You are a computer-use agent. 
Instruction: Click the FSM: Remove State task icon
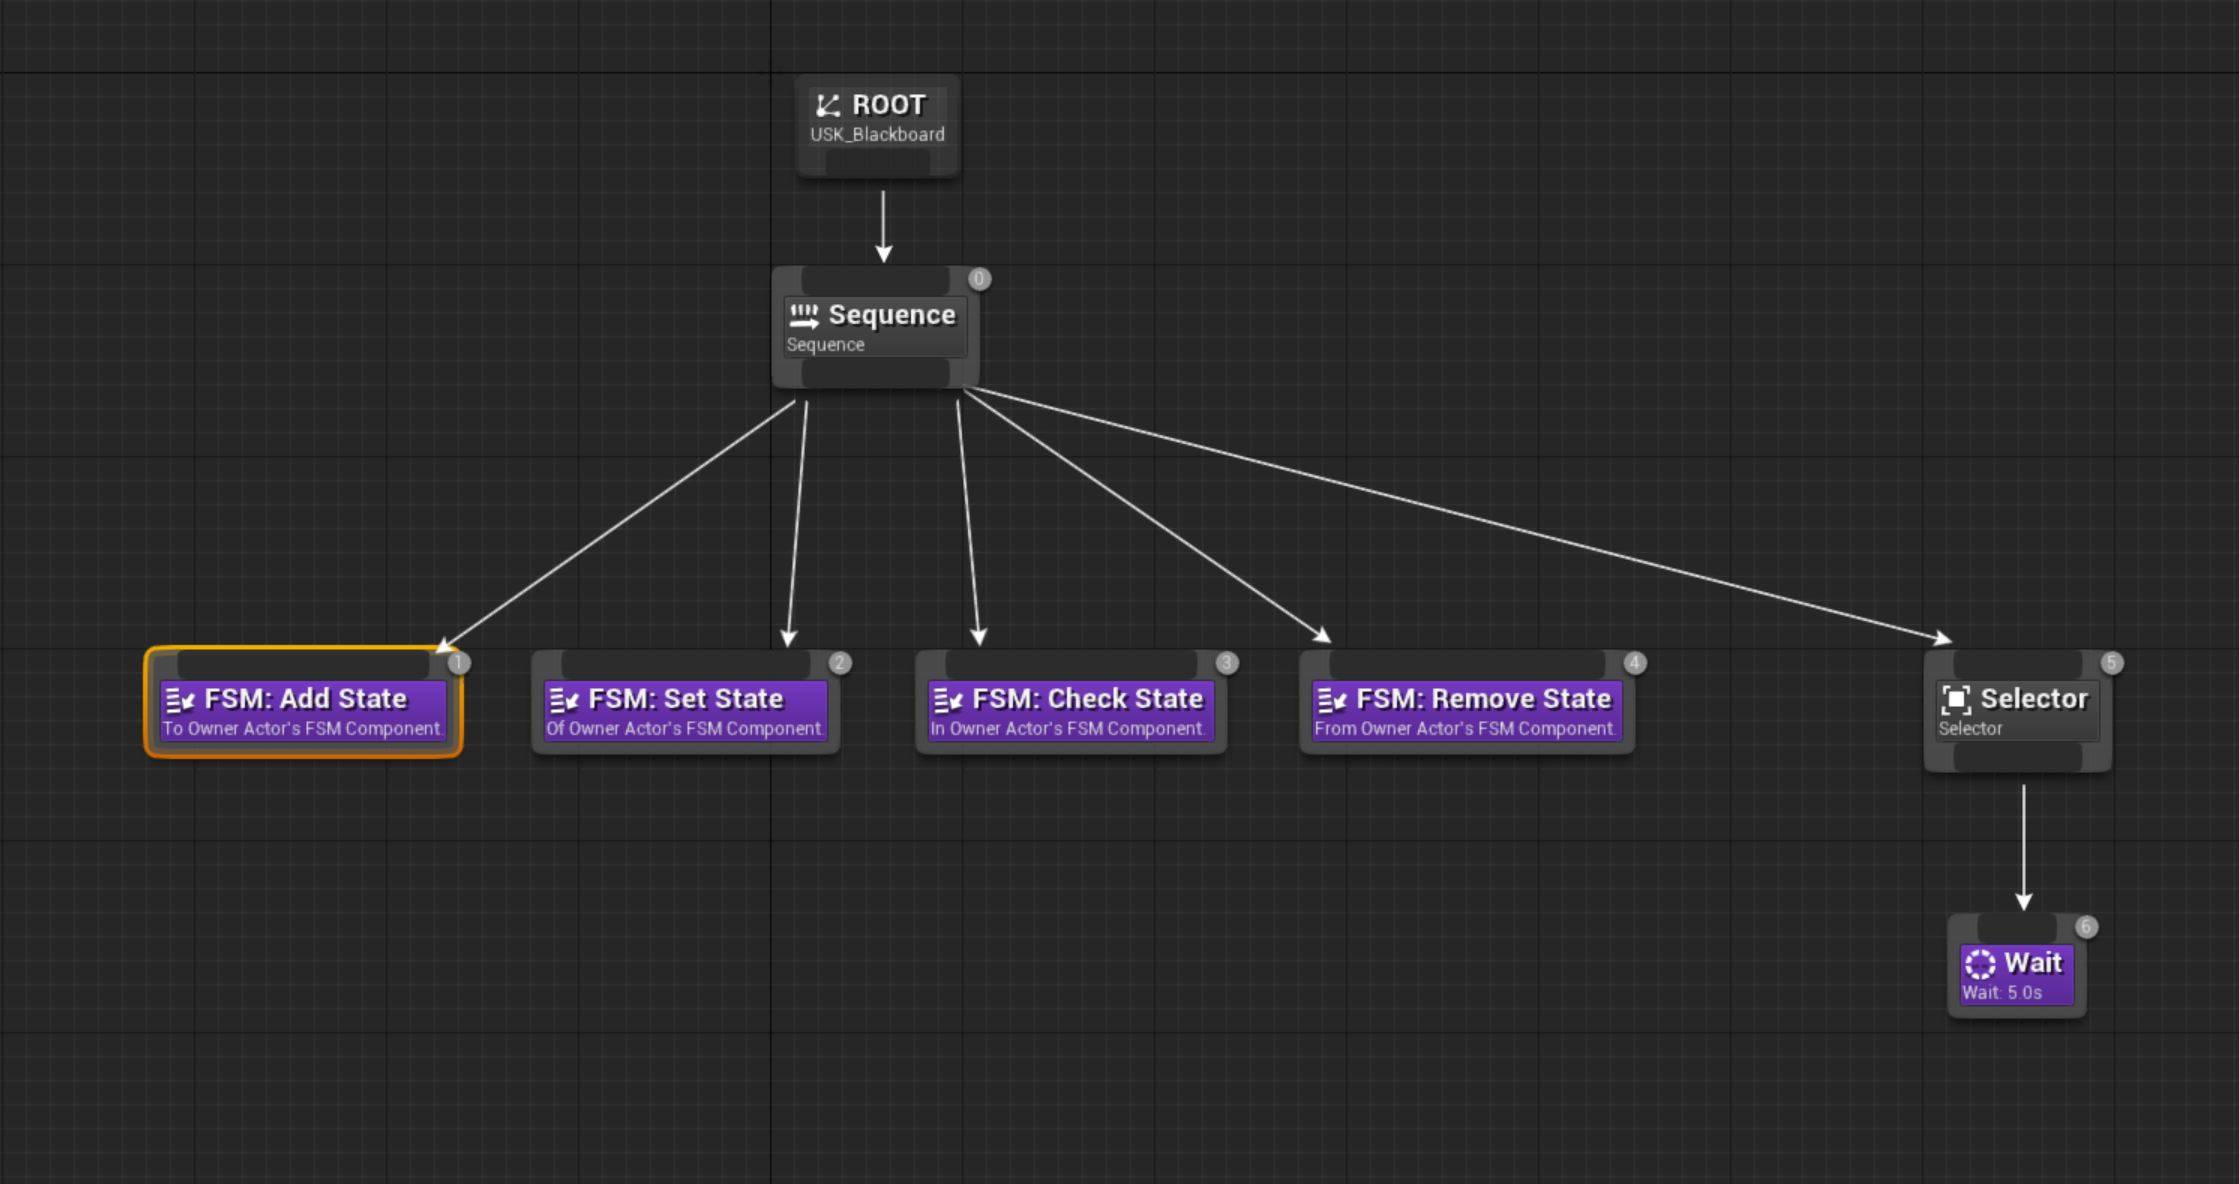coord(1332,700)
